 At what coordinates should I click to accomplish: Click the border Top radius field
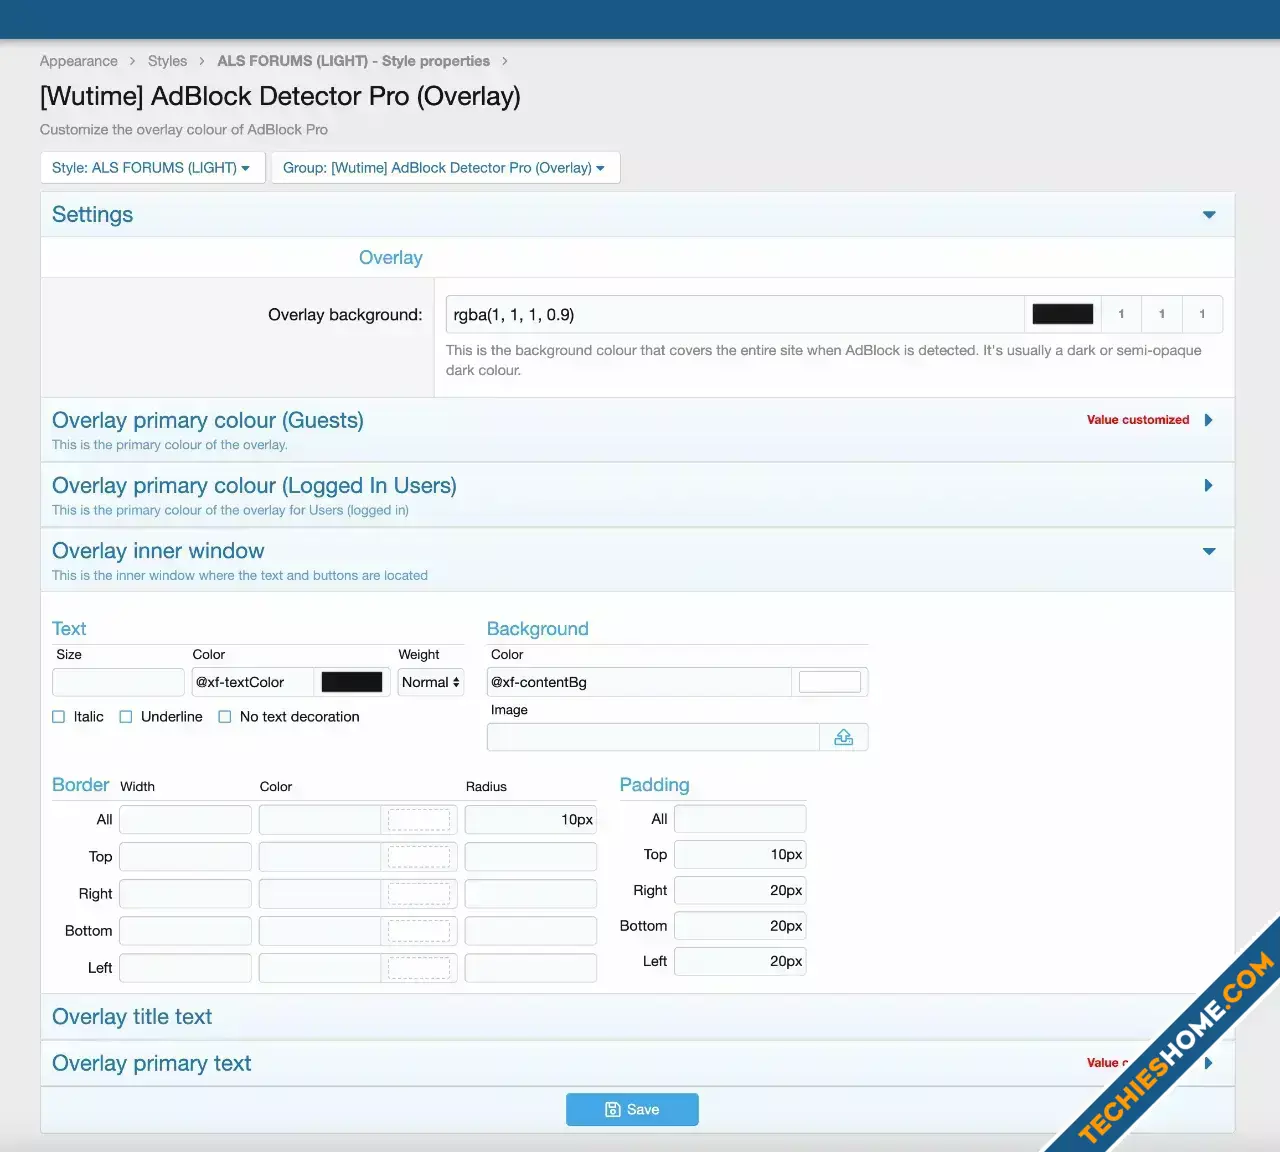click(531, 857)
